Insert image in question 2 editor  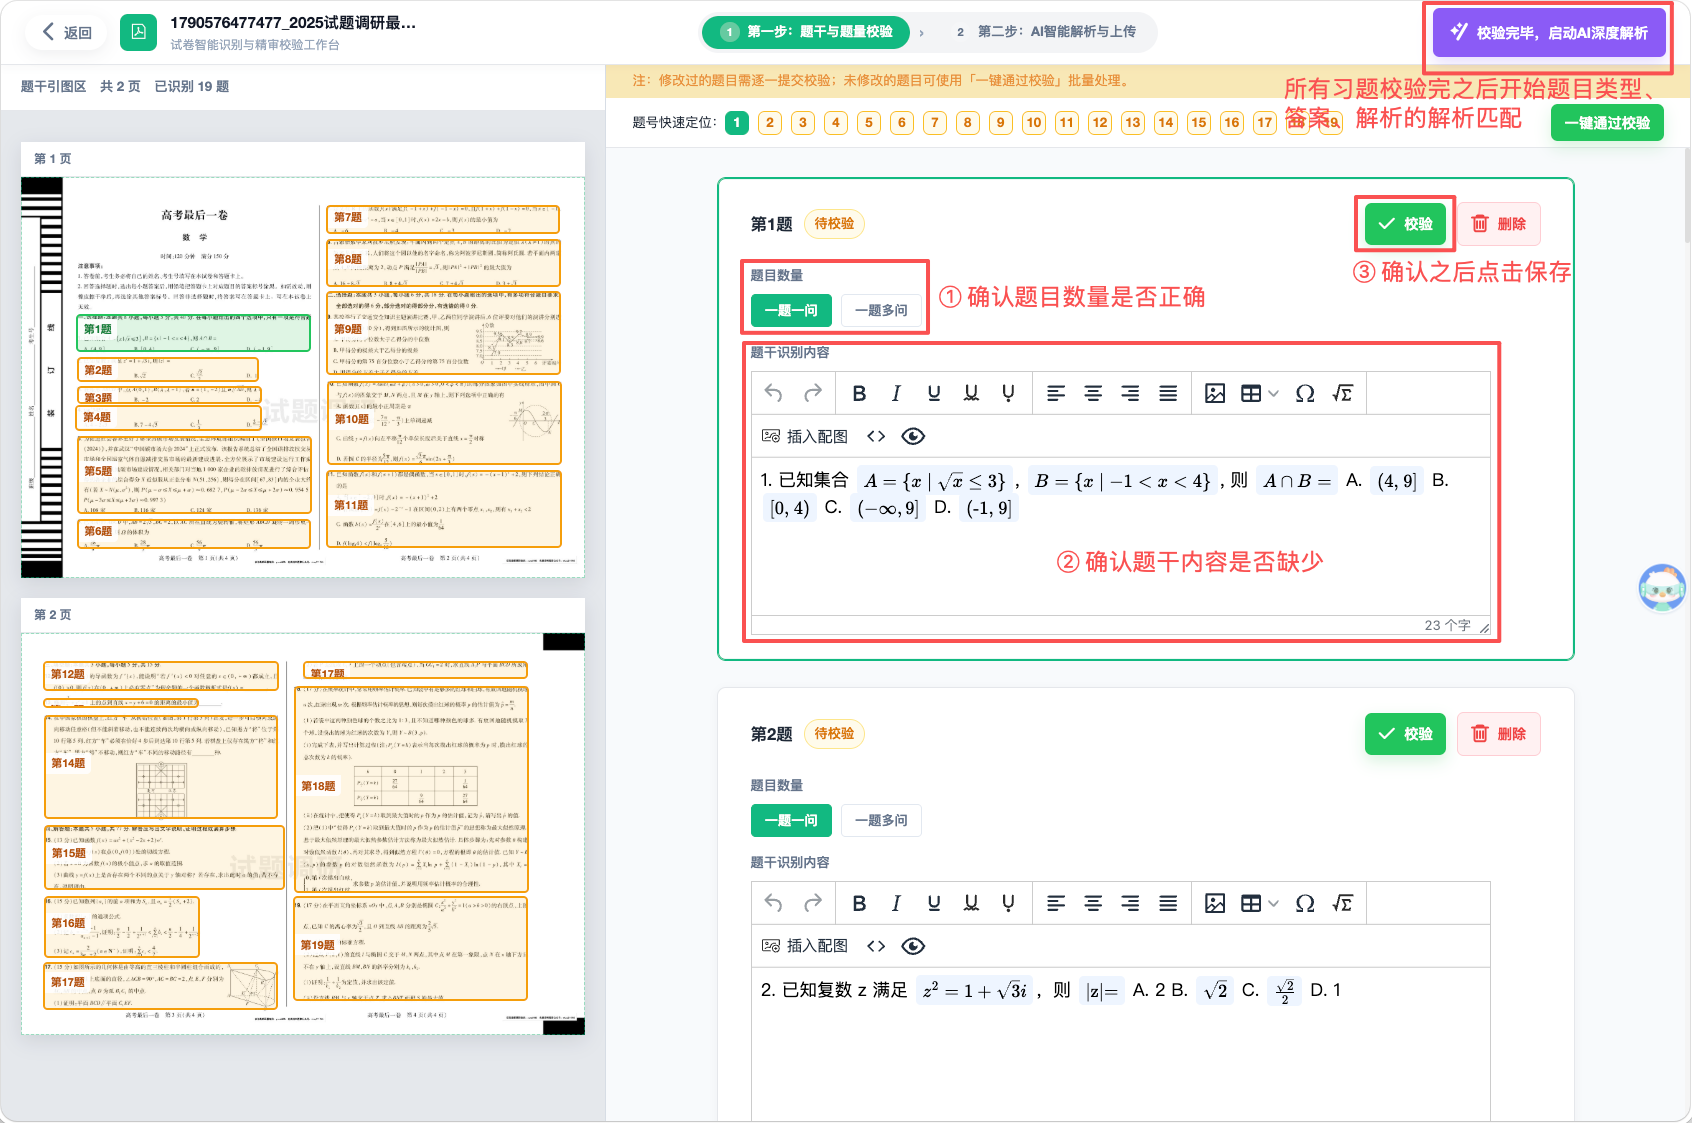click(x=1215, y=903)
